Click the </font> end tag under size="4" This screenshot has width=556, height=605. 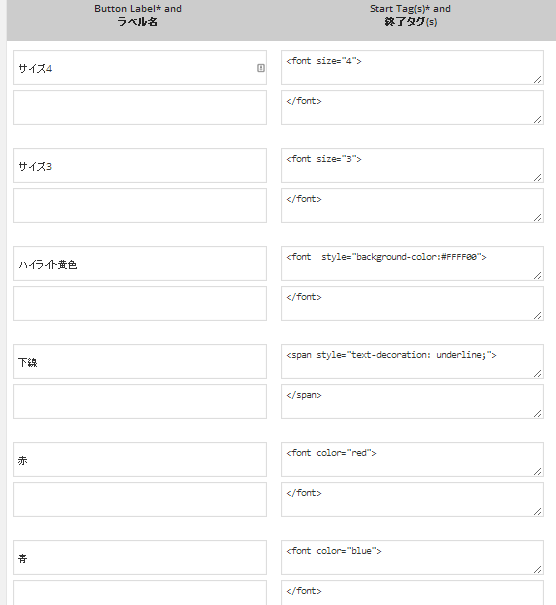(412, 108)
